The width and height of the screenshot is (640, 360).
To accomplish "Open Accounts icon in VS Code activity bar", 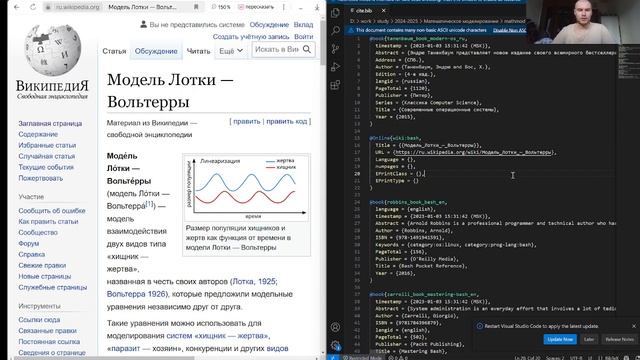I will pos(336,327).
